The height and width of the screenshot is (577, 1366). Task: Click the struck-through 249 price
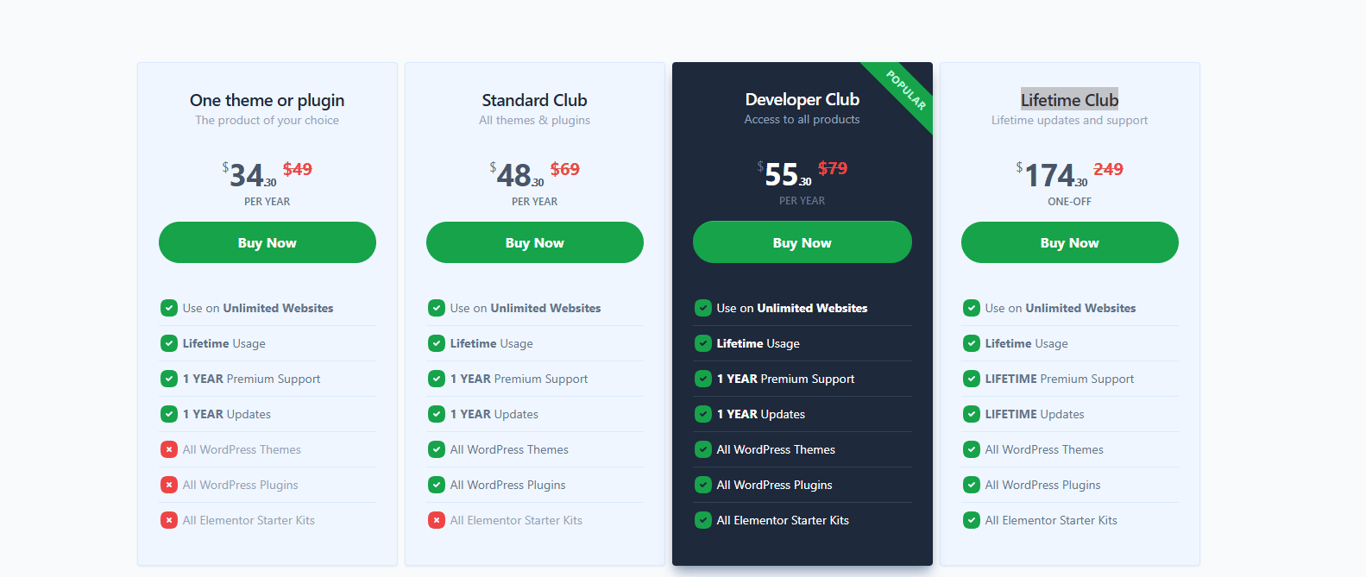pyautogui.click(x=1108, y=169)
